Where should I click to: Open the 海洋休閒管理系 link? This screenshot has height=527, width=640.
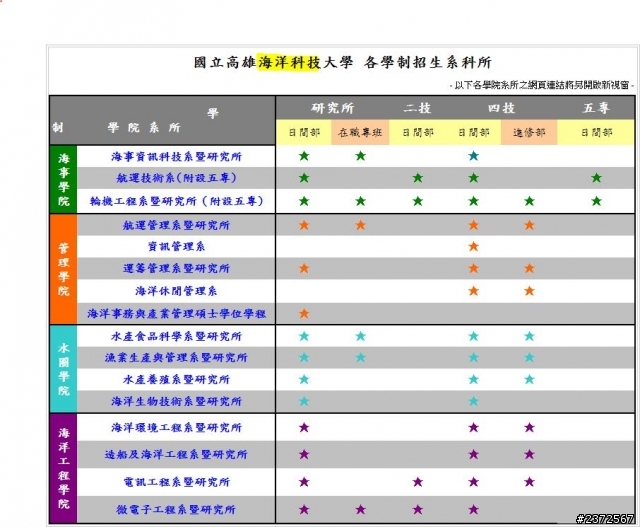[176, 291]
